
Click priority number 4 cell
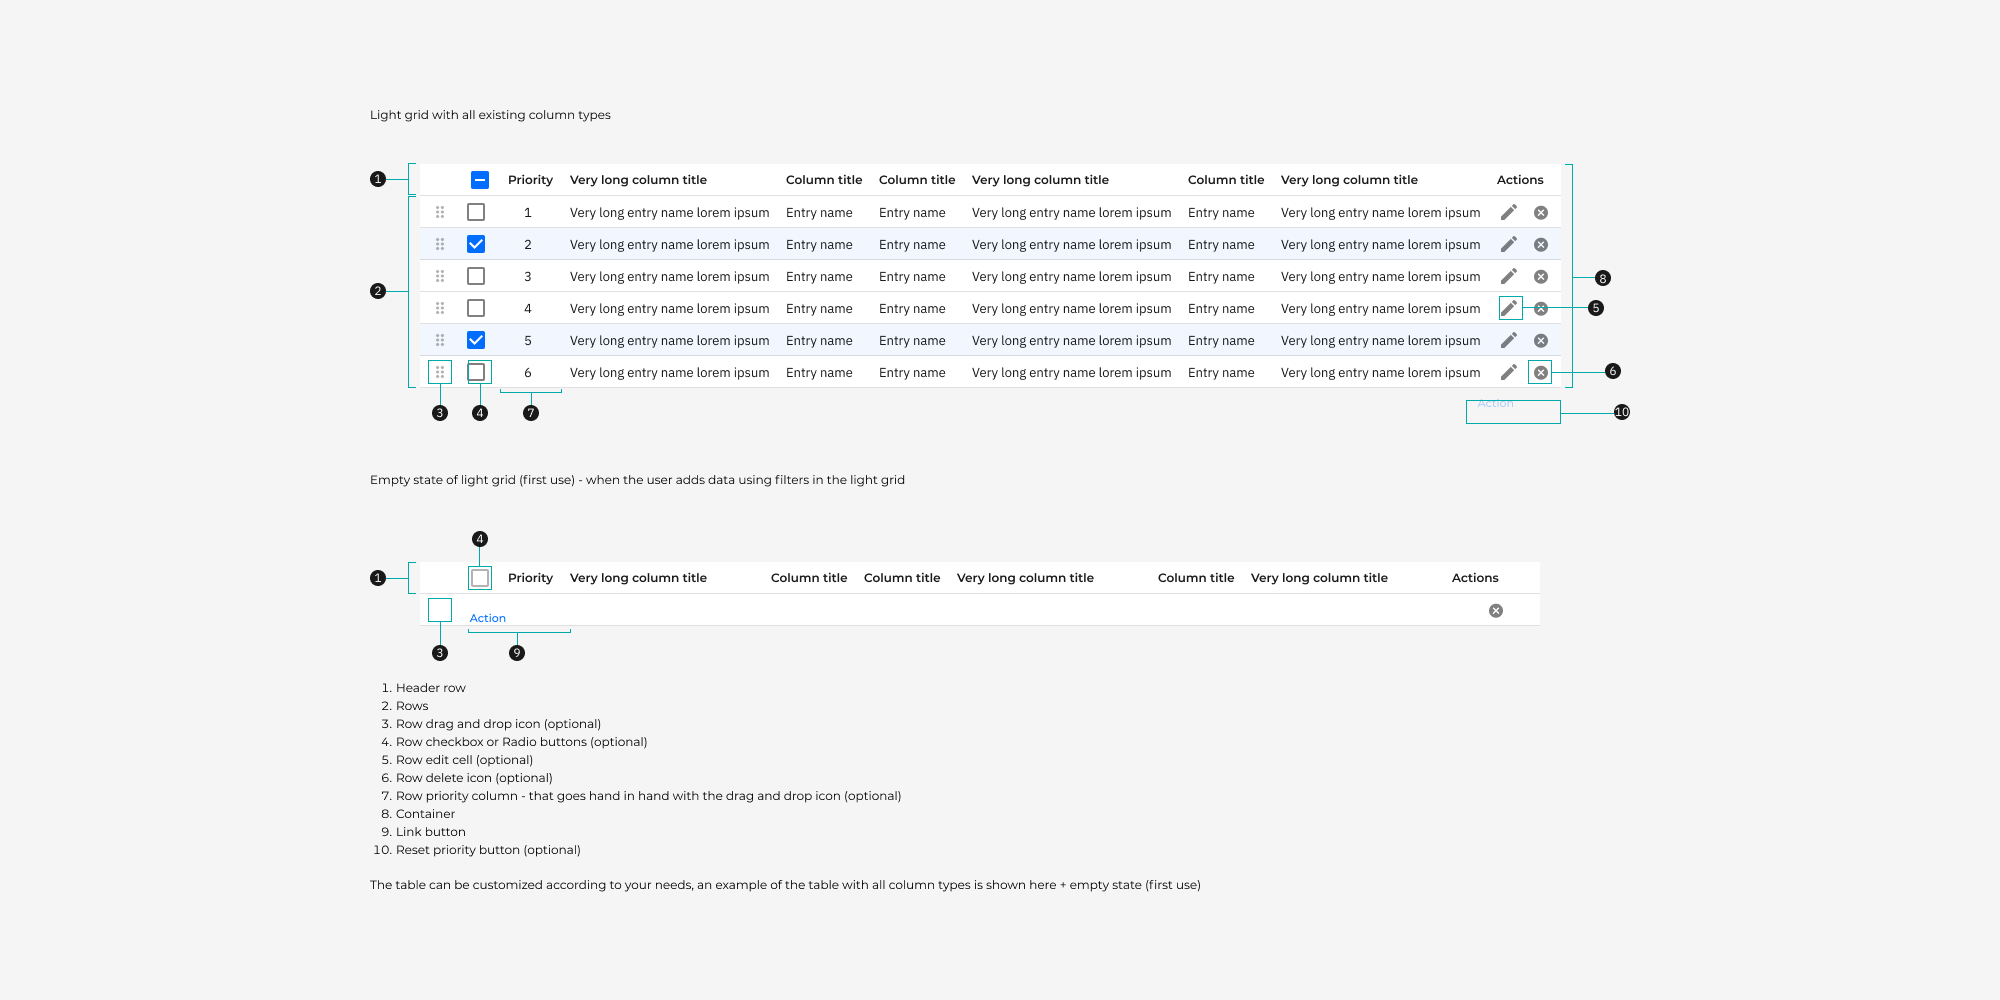(x=528, y=309)
